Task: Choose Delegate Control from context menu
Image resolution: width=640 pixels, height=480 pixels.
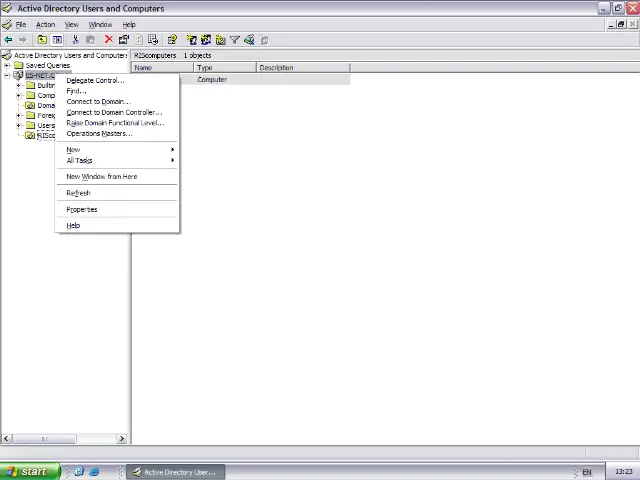Action: pyautogui.click(x=117, y=80)
